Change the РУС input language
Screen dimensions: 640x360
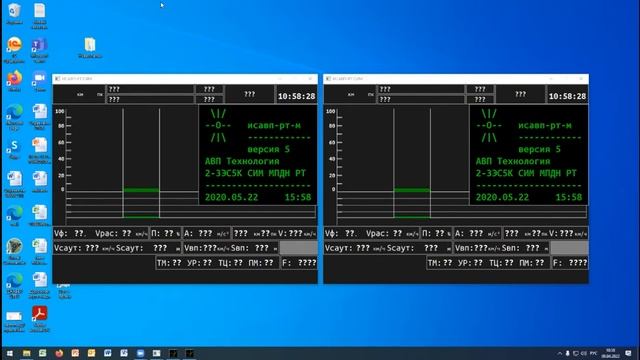pyautogui.click(x=593, y=353)
